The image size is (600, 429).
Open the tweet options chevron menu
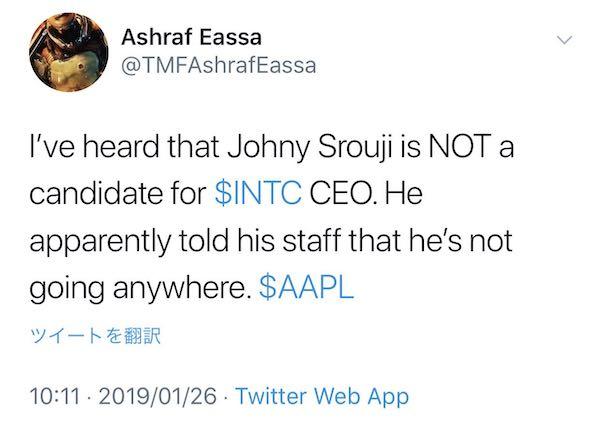click(565, 41)
